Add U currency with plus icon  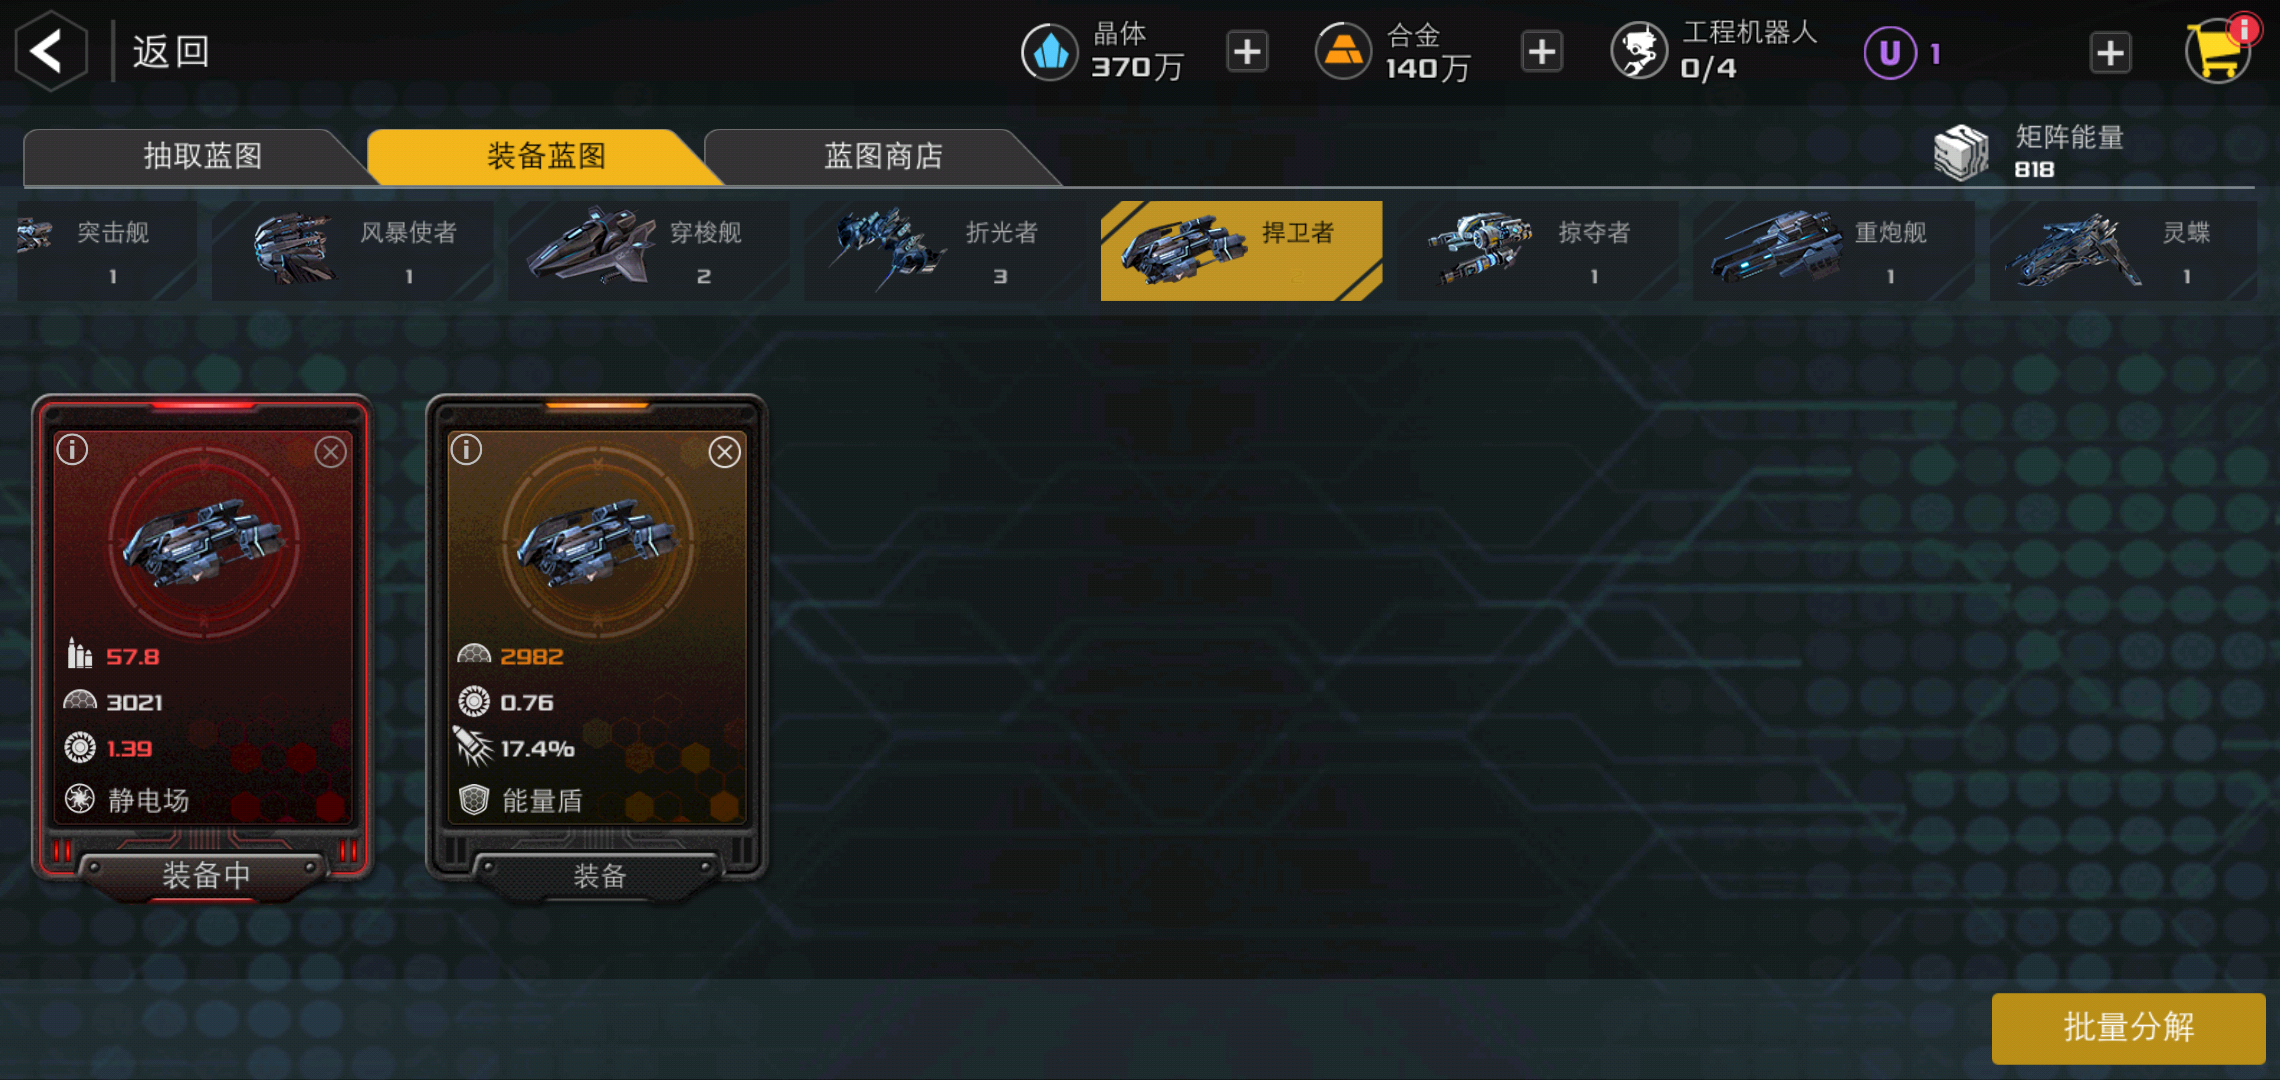pyautogui.click(x=2110, y=52)
